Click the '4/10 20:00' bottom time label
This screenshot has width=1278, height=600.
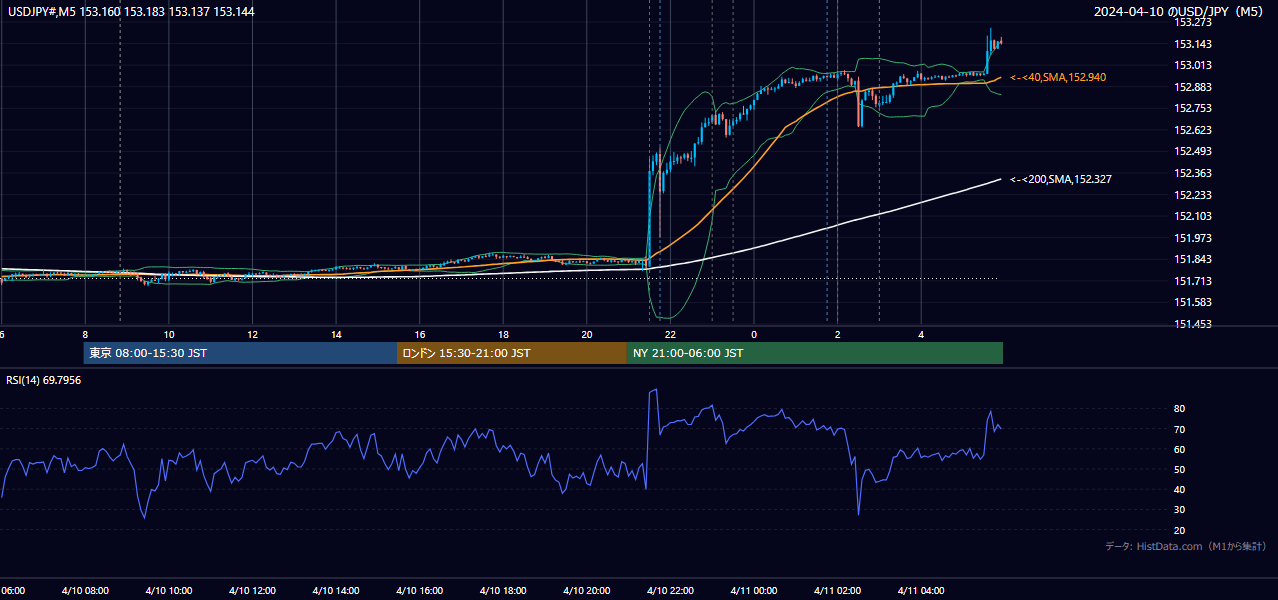(x=587, y=591)
